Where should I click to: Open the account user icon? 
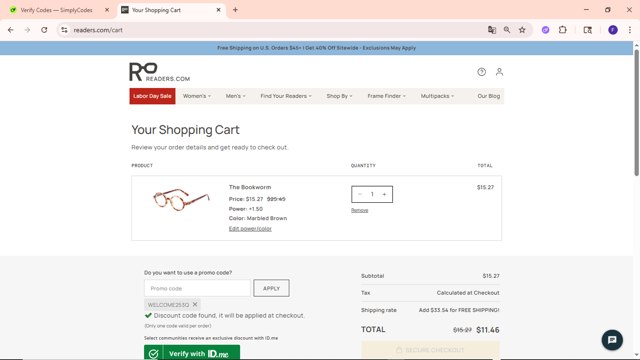[499, 72]
